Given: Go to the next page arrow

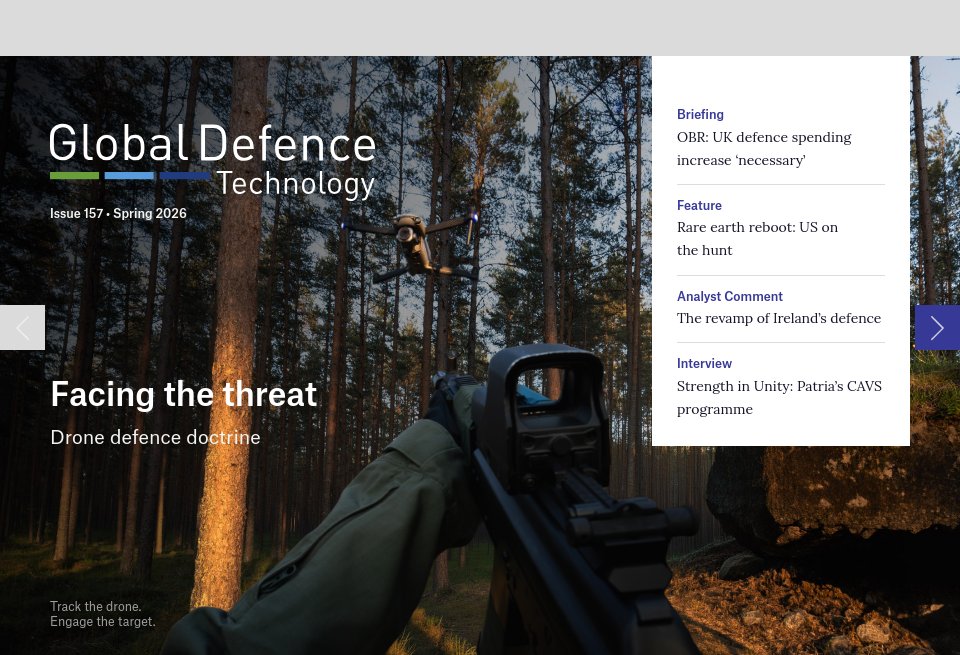Looking at the screenshot, I should pos(937,328).
